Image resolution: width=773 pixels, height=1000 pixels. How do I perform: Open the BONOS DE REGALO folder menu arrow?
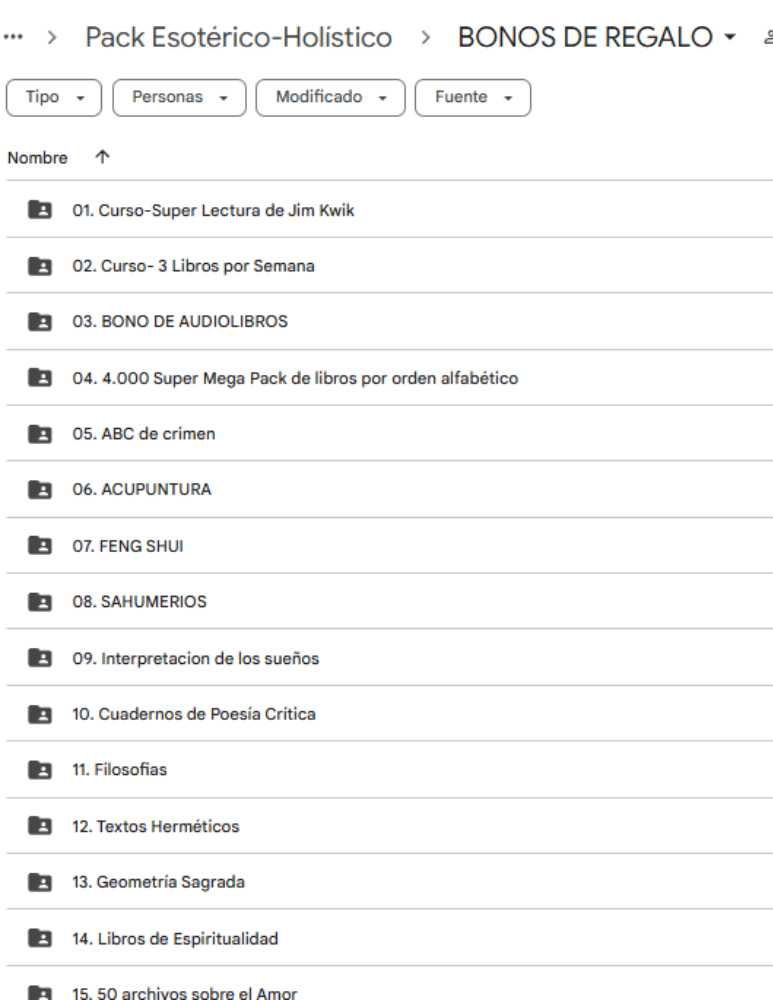coord(730,37)
